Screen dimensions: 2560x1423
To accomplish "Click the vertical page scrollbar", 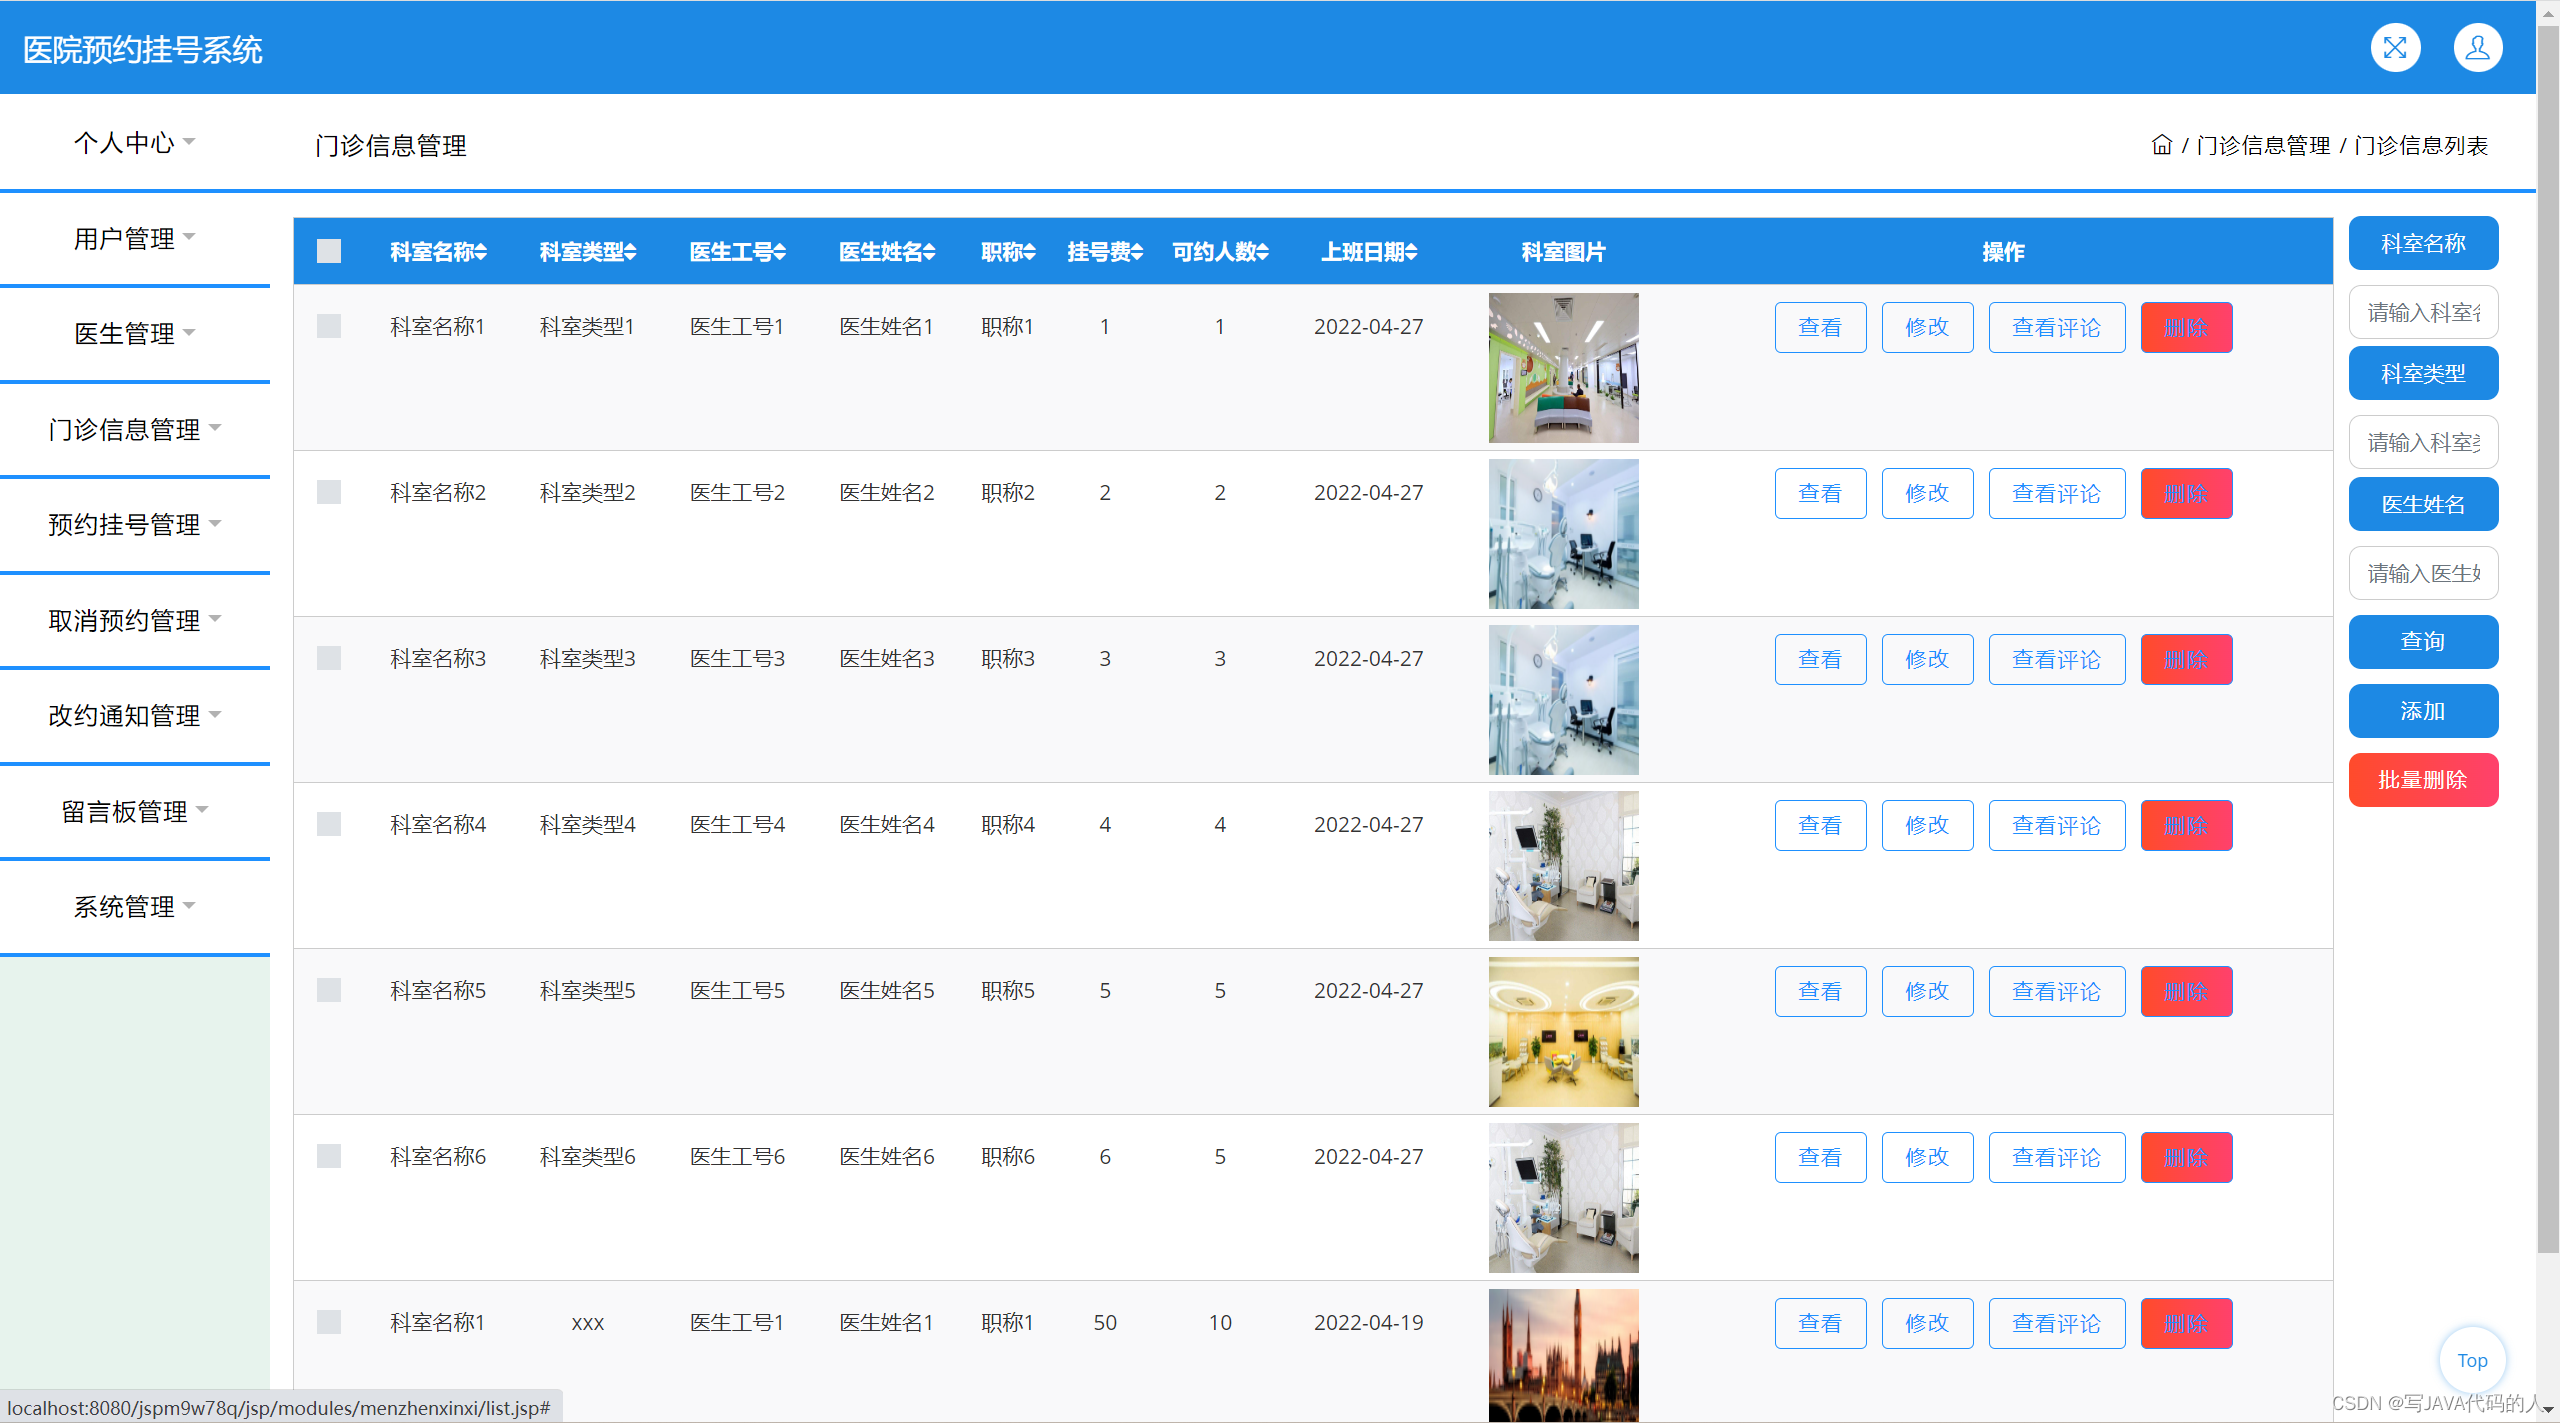I will coord(2548,640).
